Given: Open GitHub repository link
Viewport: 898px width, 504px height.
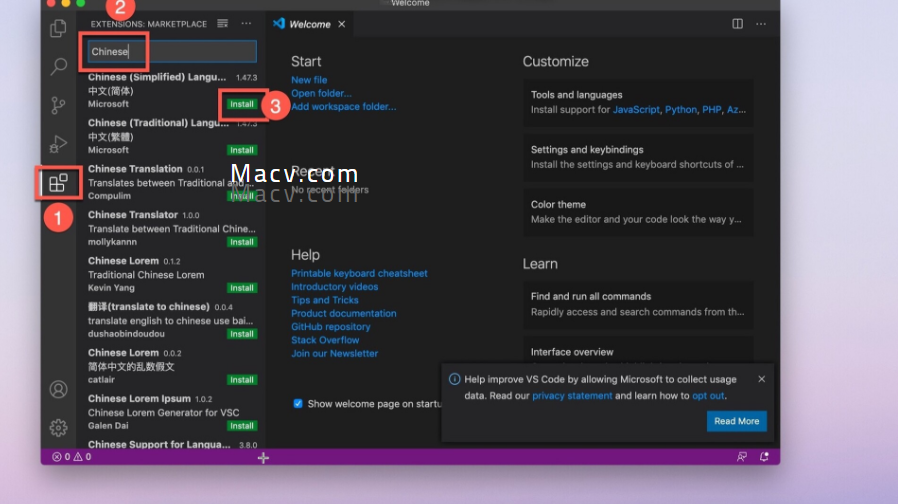Looking at the screenshot, I should (x=330, y=326).
